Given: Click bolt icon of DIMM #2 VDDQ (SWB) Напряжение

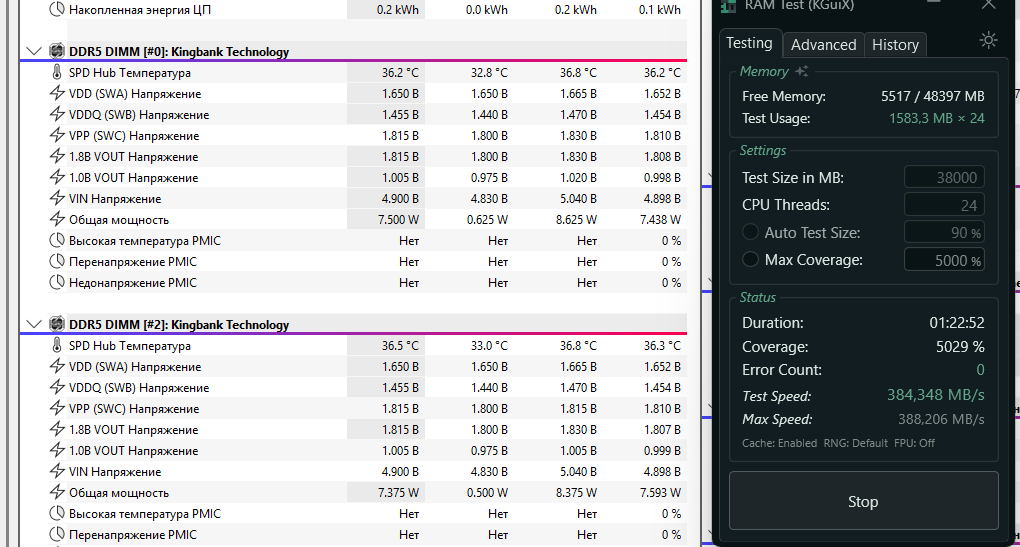Looking at the screenshot, I should pyautogui.click(x=57, y=387).
